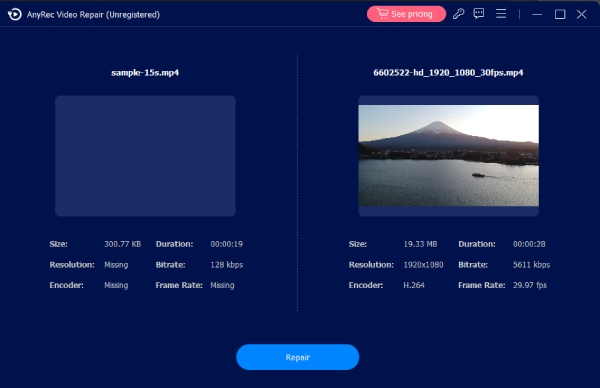Select the 6602522-hd_1920_1080_30fps.mp4 file name
600x388 pixels.
pyautogui.click(x=448, y=73)
